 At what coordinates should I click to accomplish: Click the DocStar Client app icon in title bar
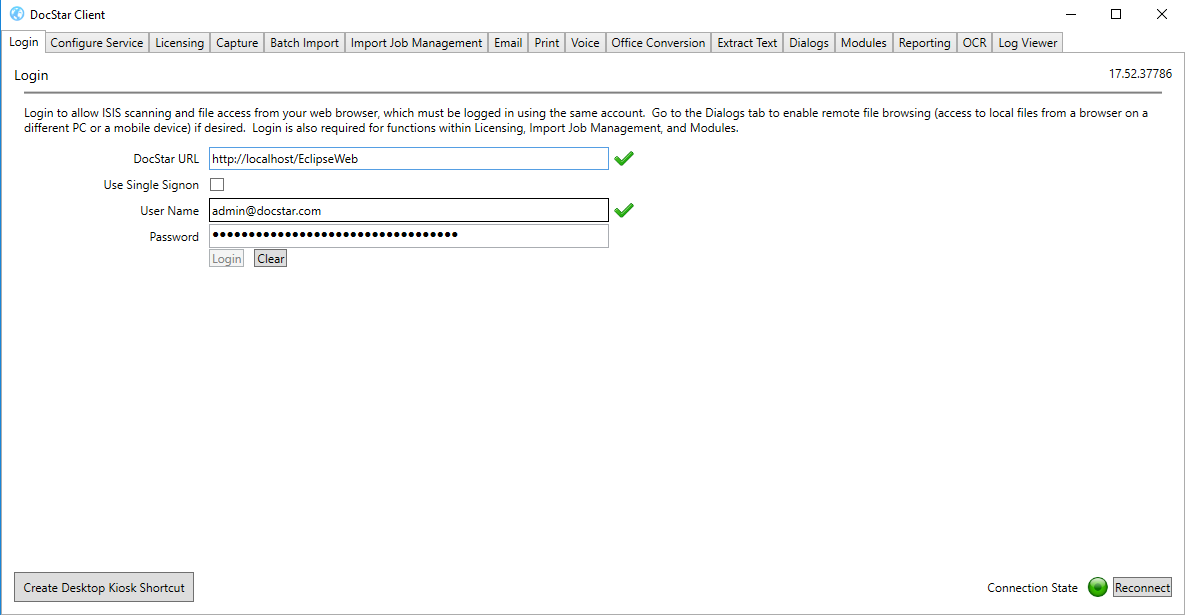pyautogui.click(x=17, y=14)
